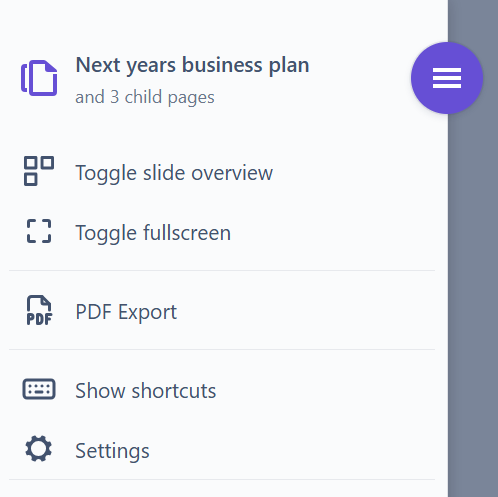Toggle fullscreen mode via its label
Image resolution: width=498 pixels, height=497 pixels.
coord(153,233)
